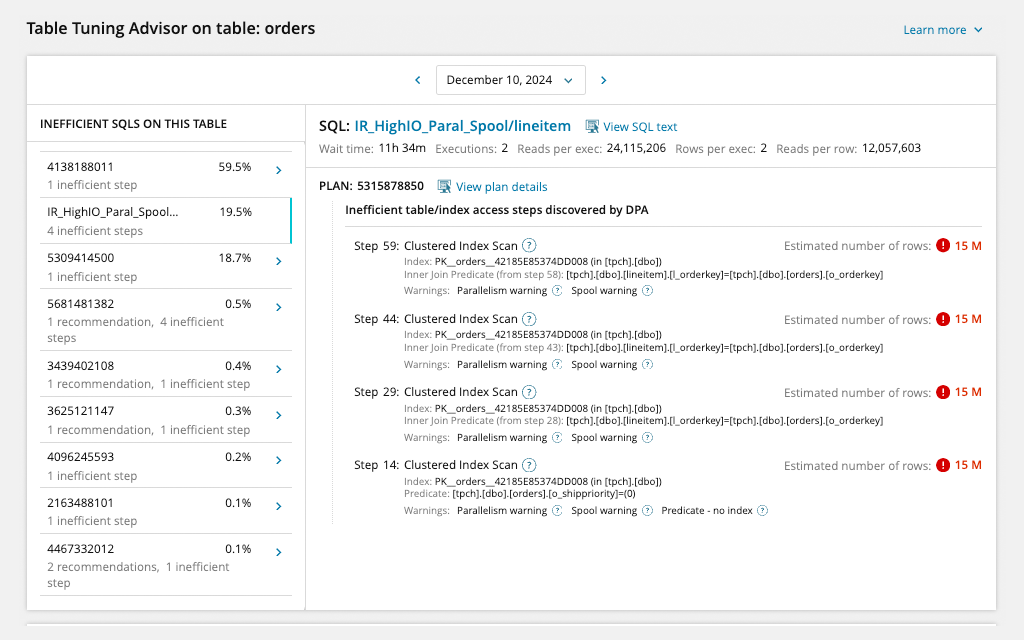
Task: Go to the next day
Action: pyautogui.click(x=603, y=80)
